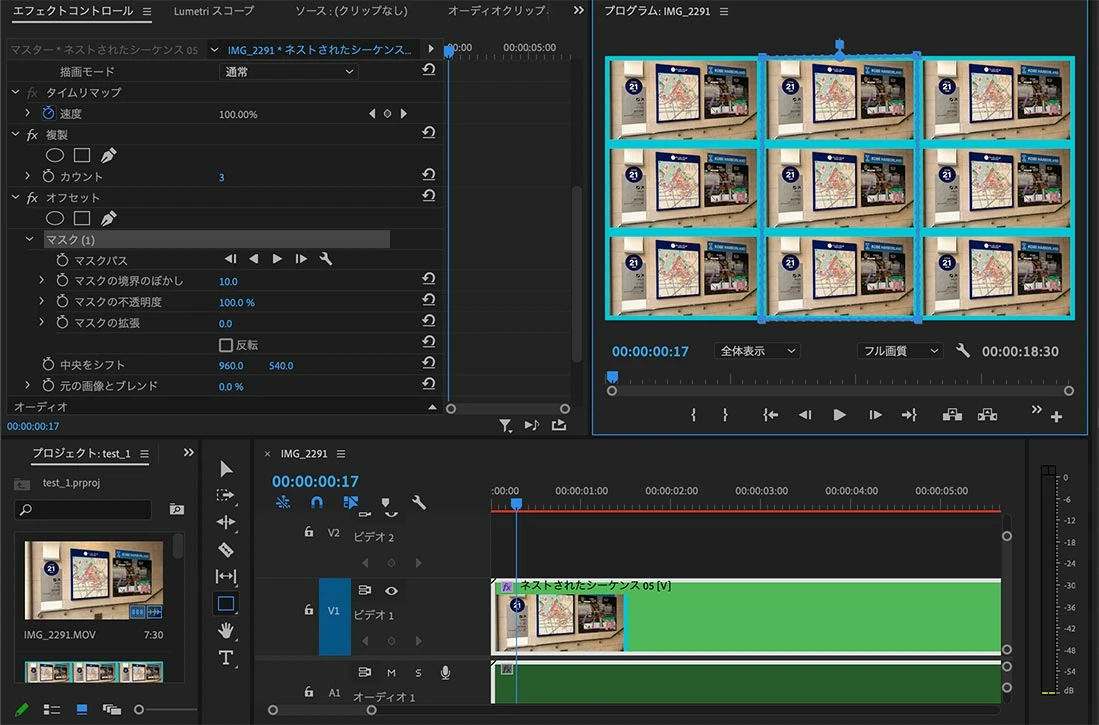Track mask backward one frame

230,259
